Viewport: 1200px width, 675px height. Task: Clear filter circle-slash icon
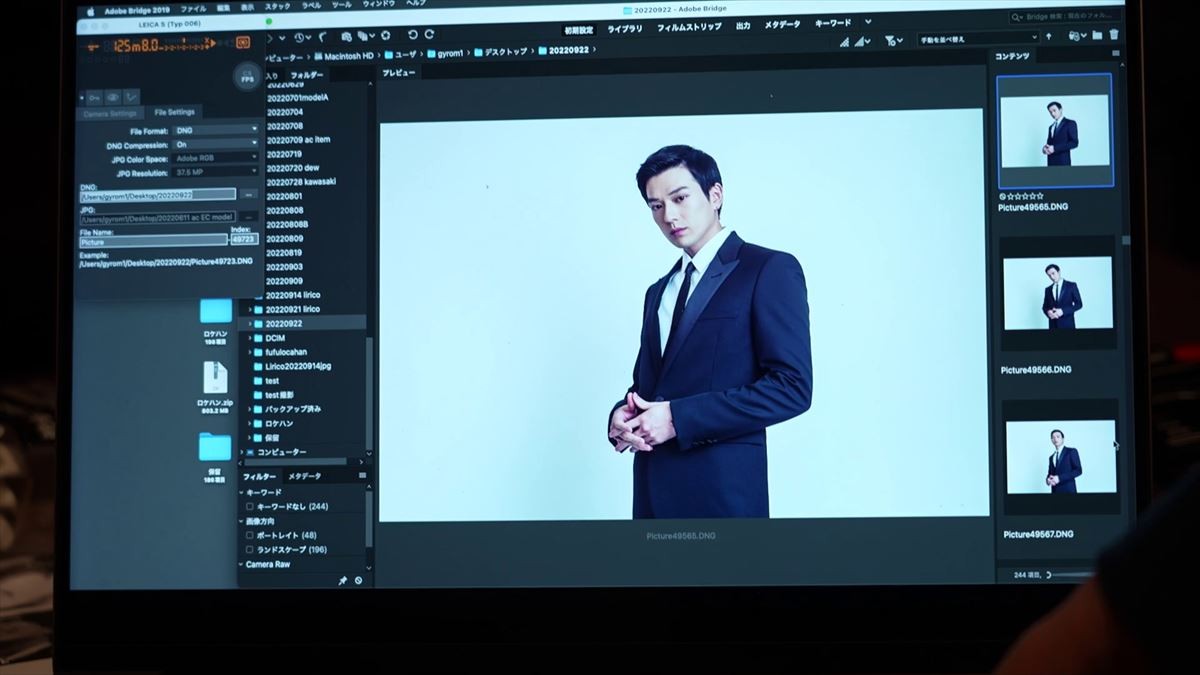click(358, 581)
